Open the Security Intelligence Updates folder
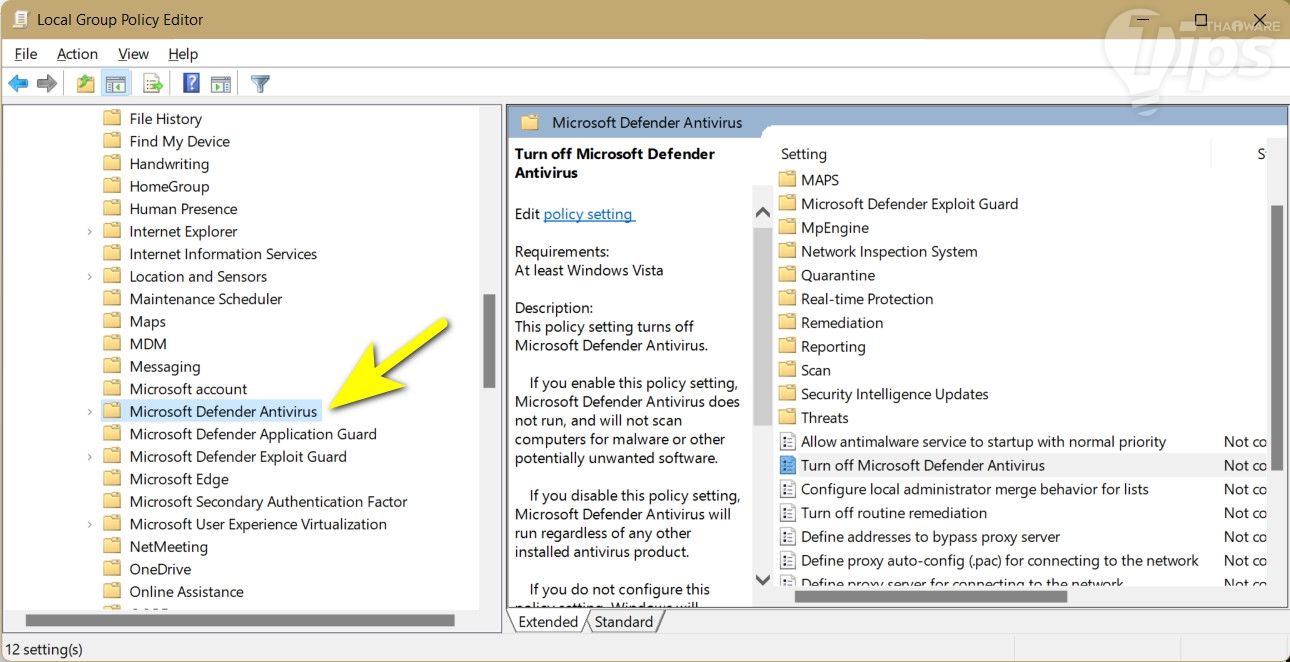The image size is (1290, 662). pyautogui.click(x=895, y=394)
